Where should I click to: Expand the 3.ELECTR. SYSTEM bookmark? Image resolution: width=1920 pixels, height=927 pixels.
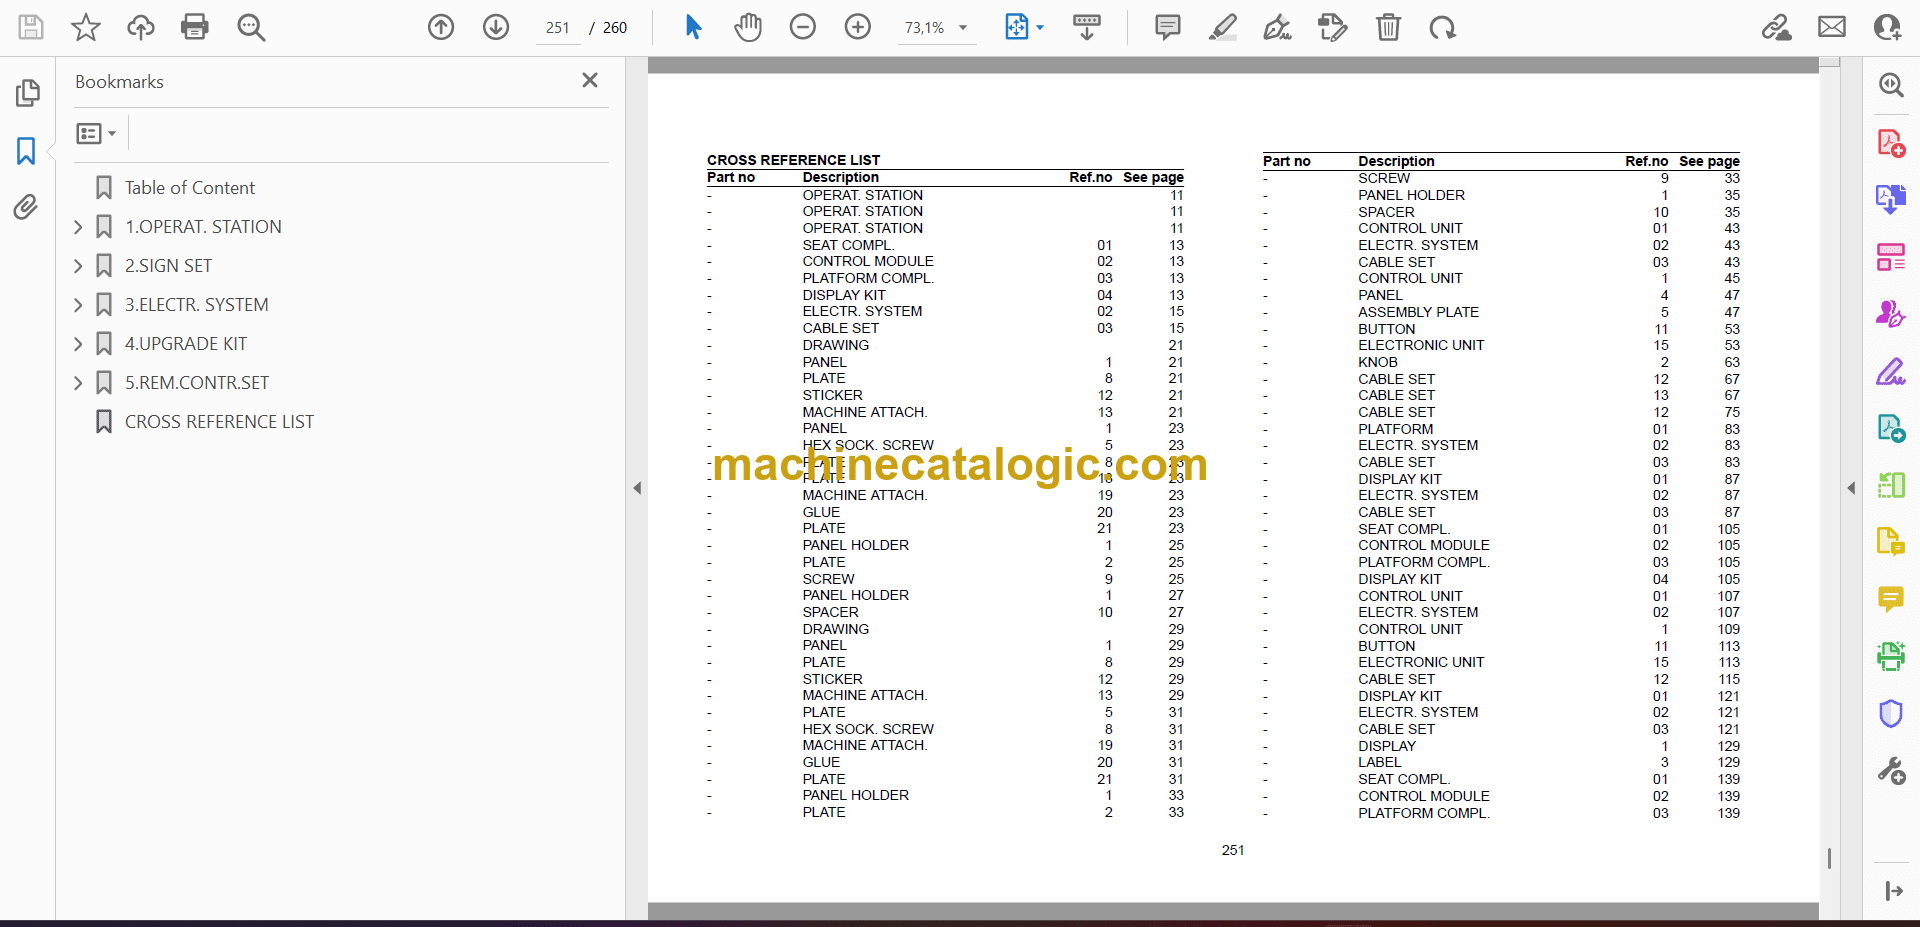78,305
